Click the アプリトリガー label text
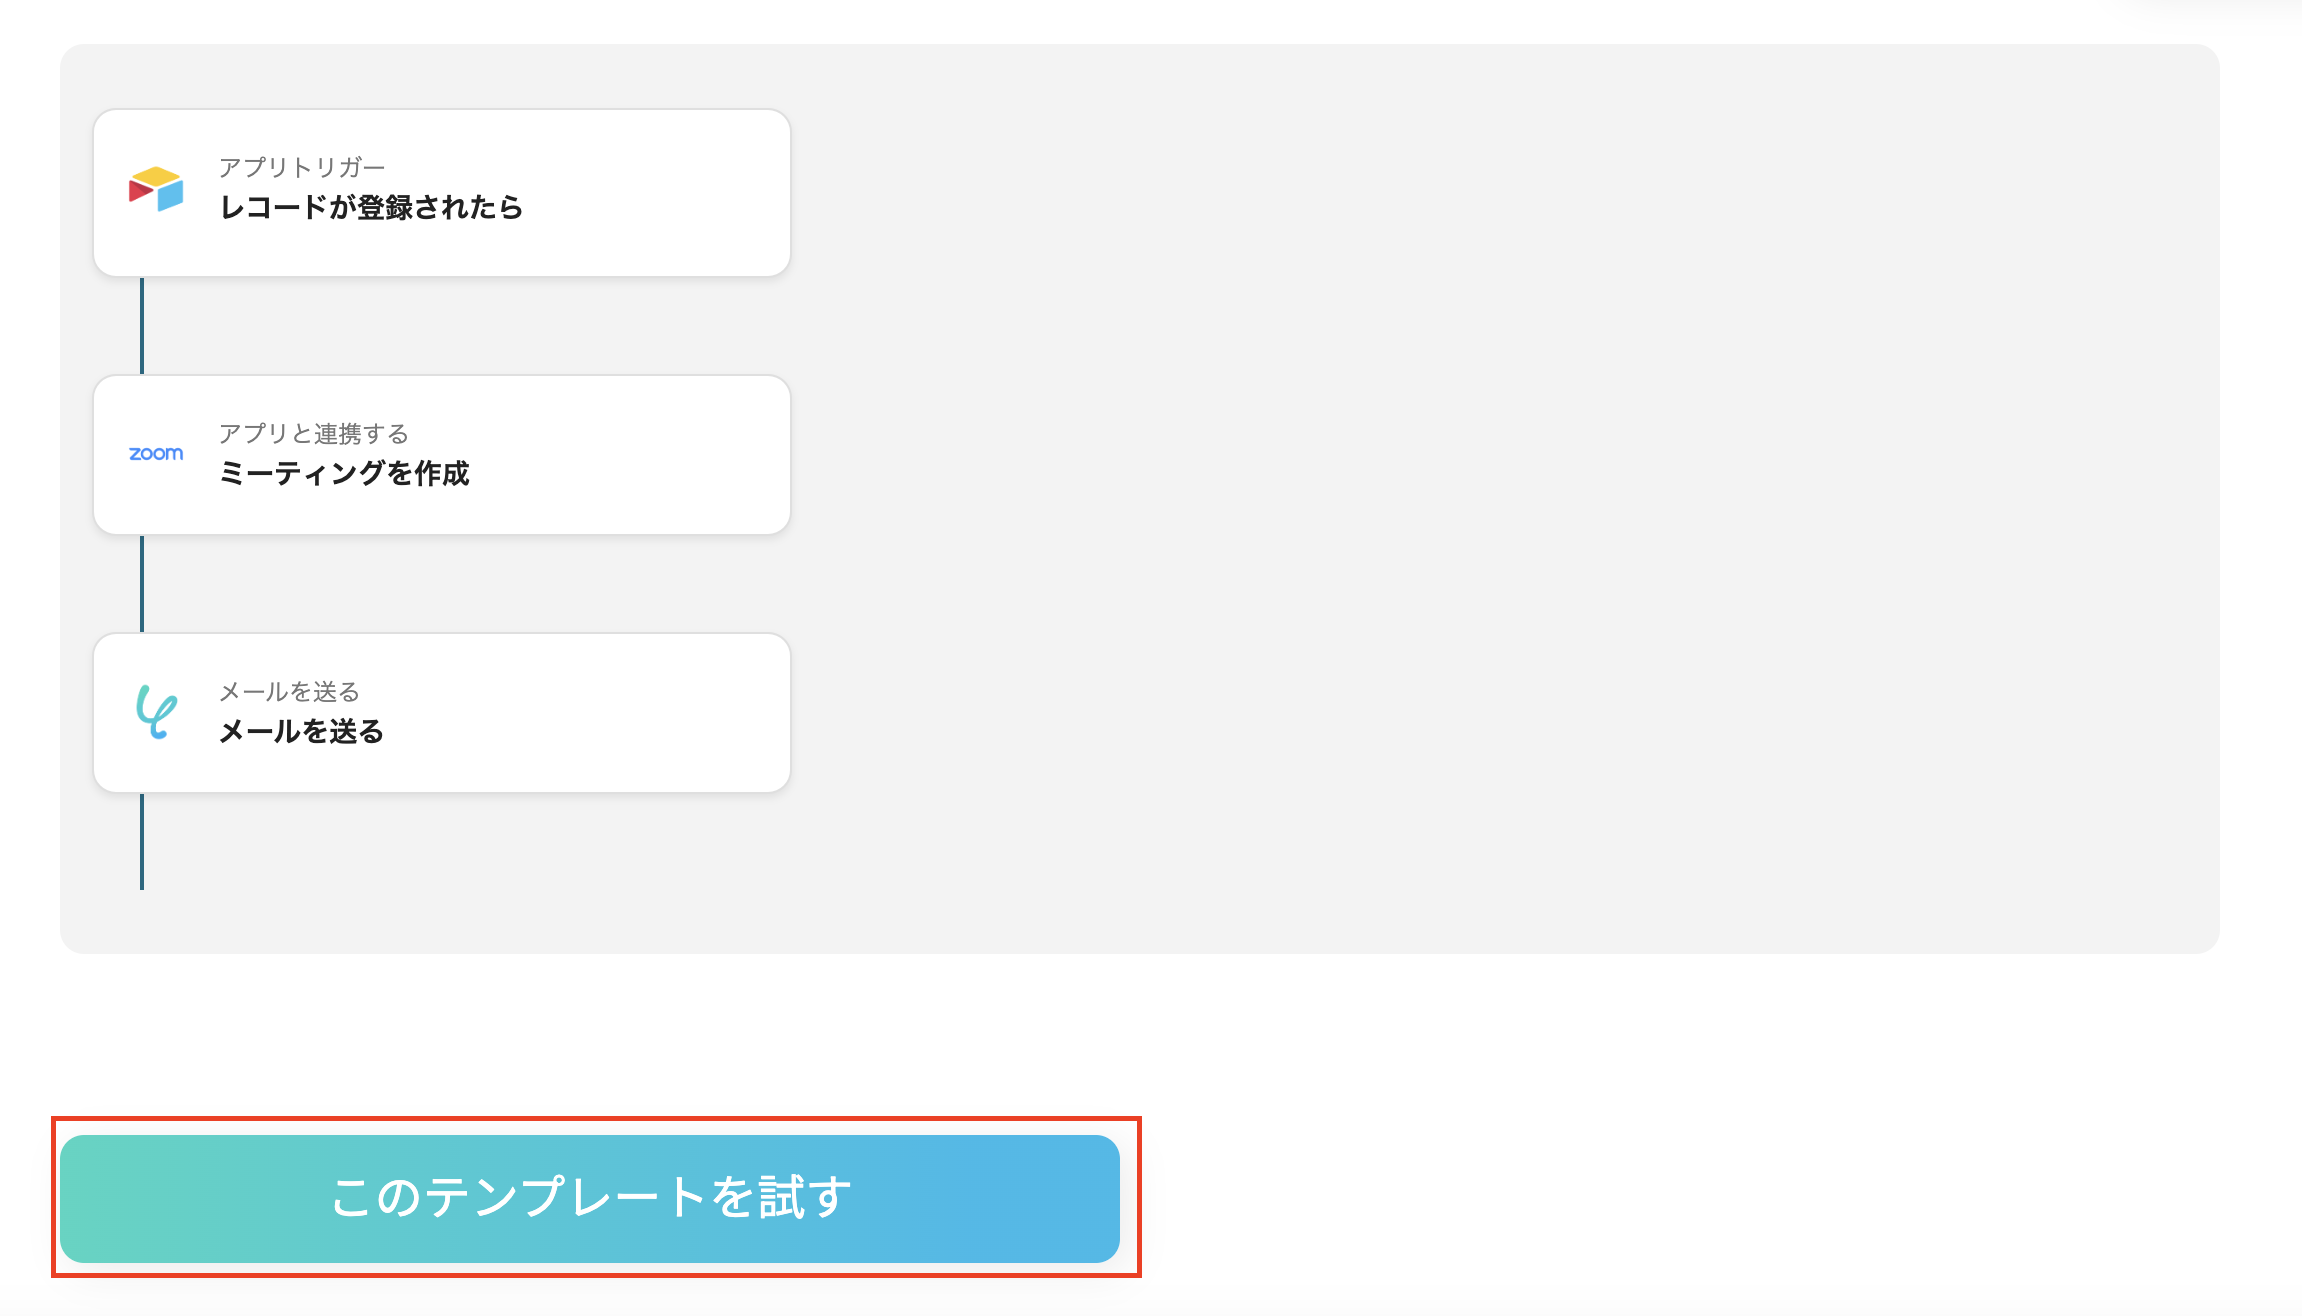This screenshot has height=1316, width=2302. pyautogui.click(x=305, y=166)
